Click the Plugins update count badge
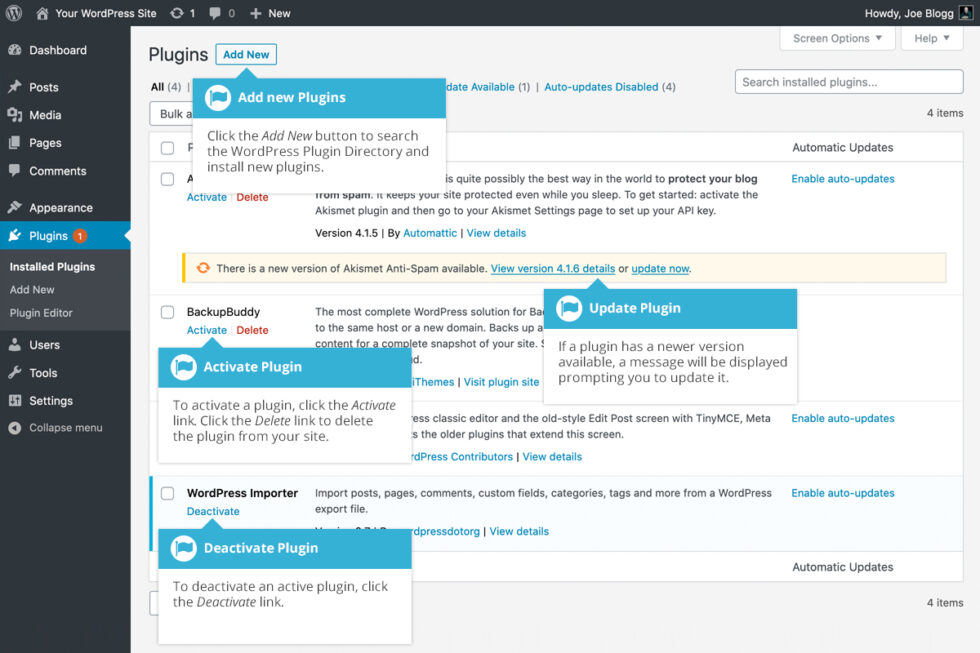The width and height of the screenshot is (980, 653). point(79,236)
